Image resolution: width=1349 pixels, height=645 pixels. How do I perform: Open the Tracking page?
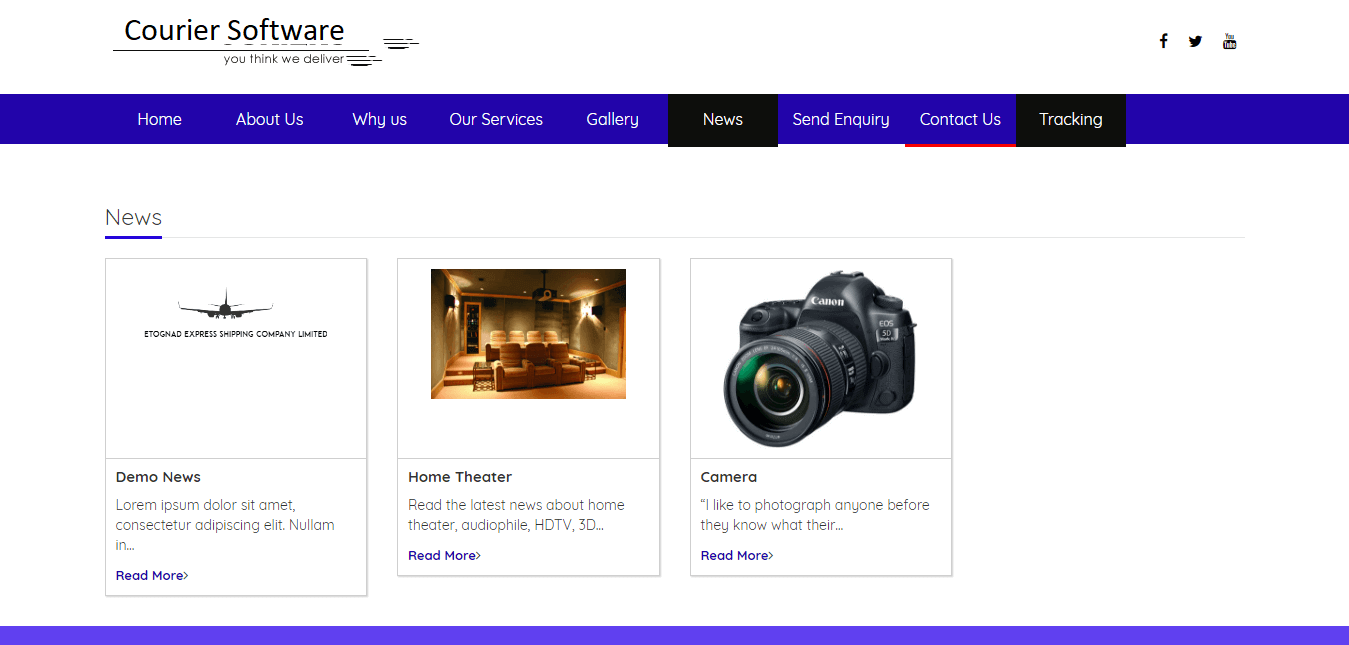point(1070,119)
